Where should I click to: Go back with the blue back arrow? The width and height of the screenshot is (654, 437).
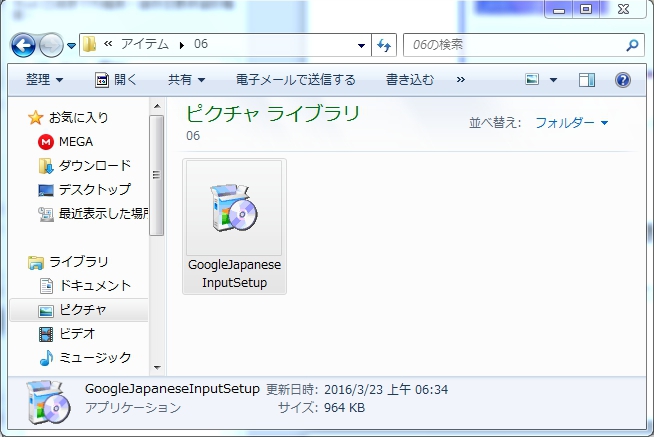point(23,45)
